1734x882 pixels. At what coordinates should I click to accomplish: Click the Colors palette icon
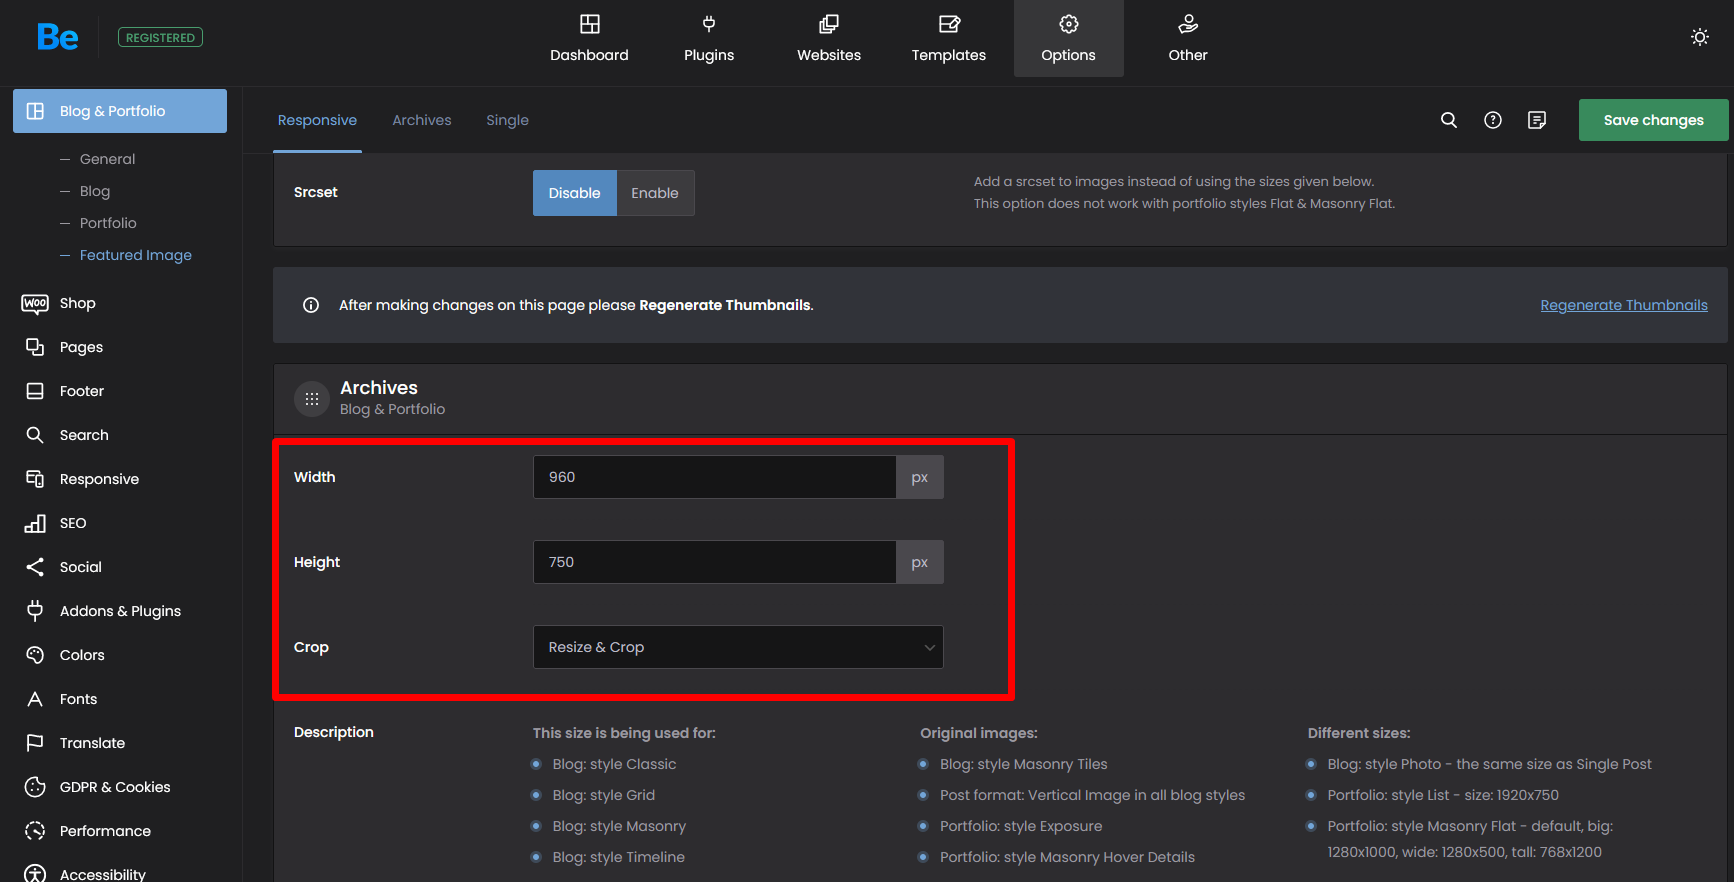[x=35, y=655]
